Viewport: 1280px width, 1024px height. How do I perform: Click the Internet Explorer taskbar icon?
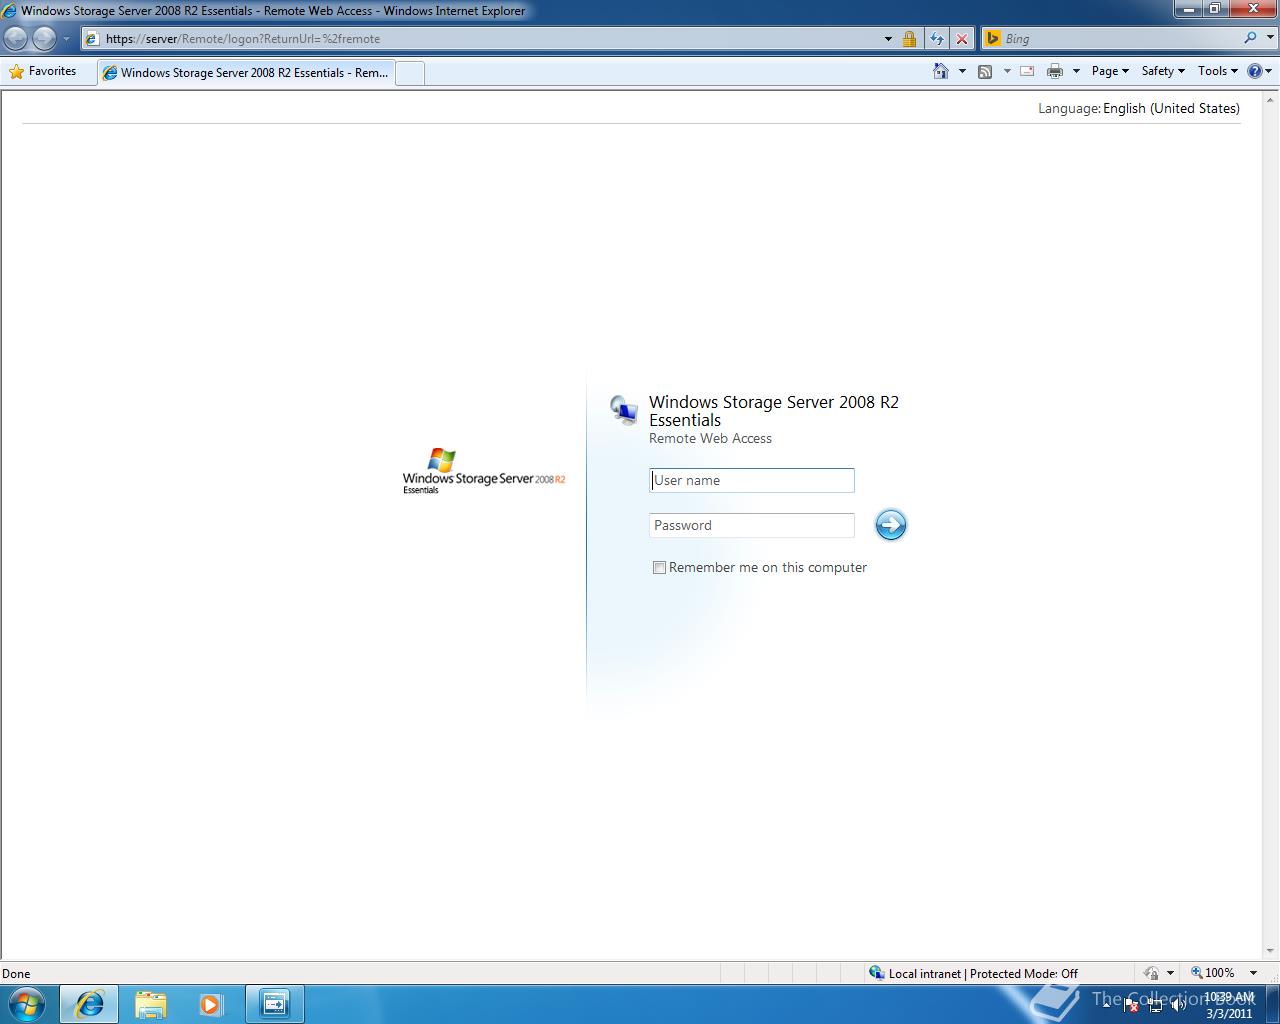point(89,1004)
